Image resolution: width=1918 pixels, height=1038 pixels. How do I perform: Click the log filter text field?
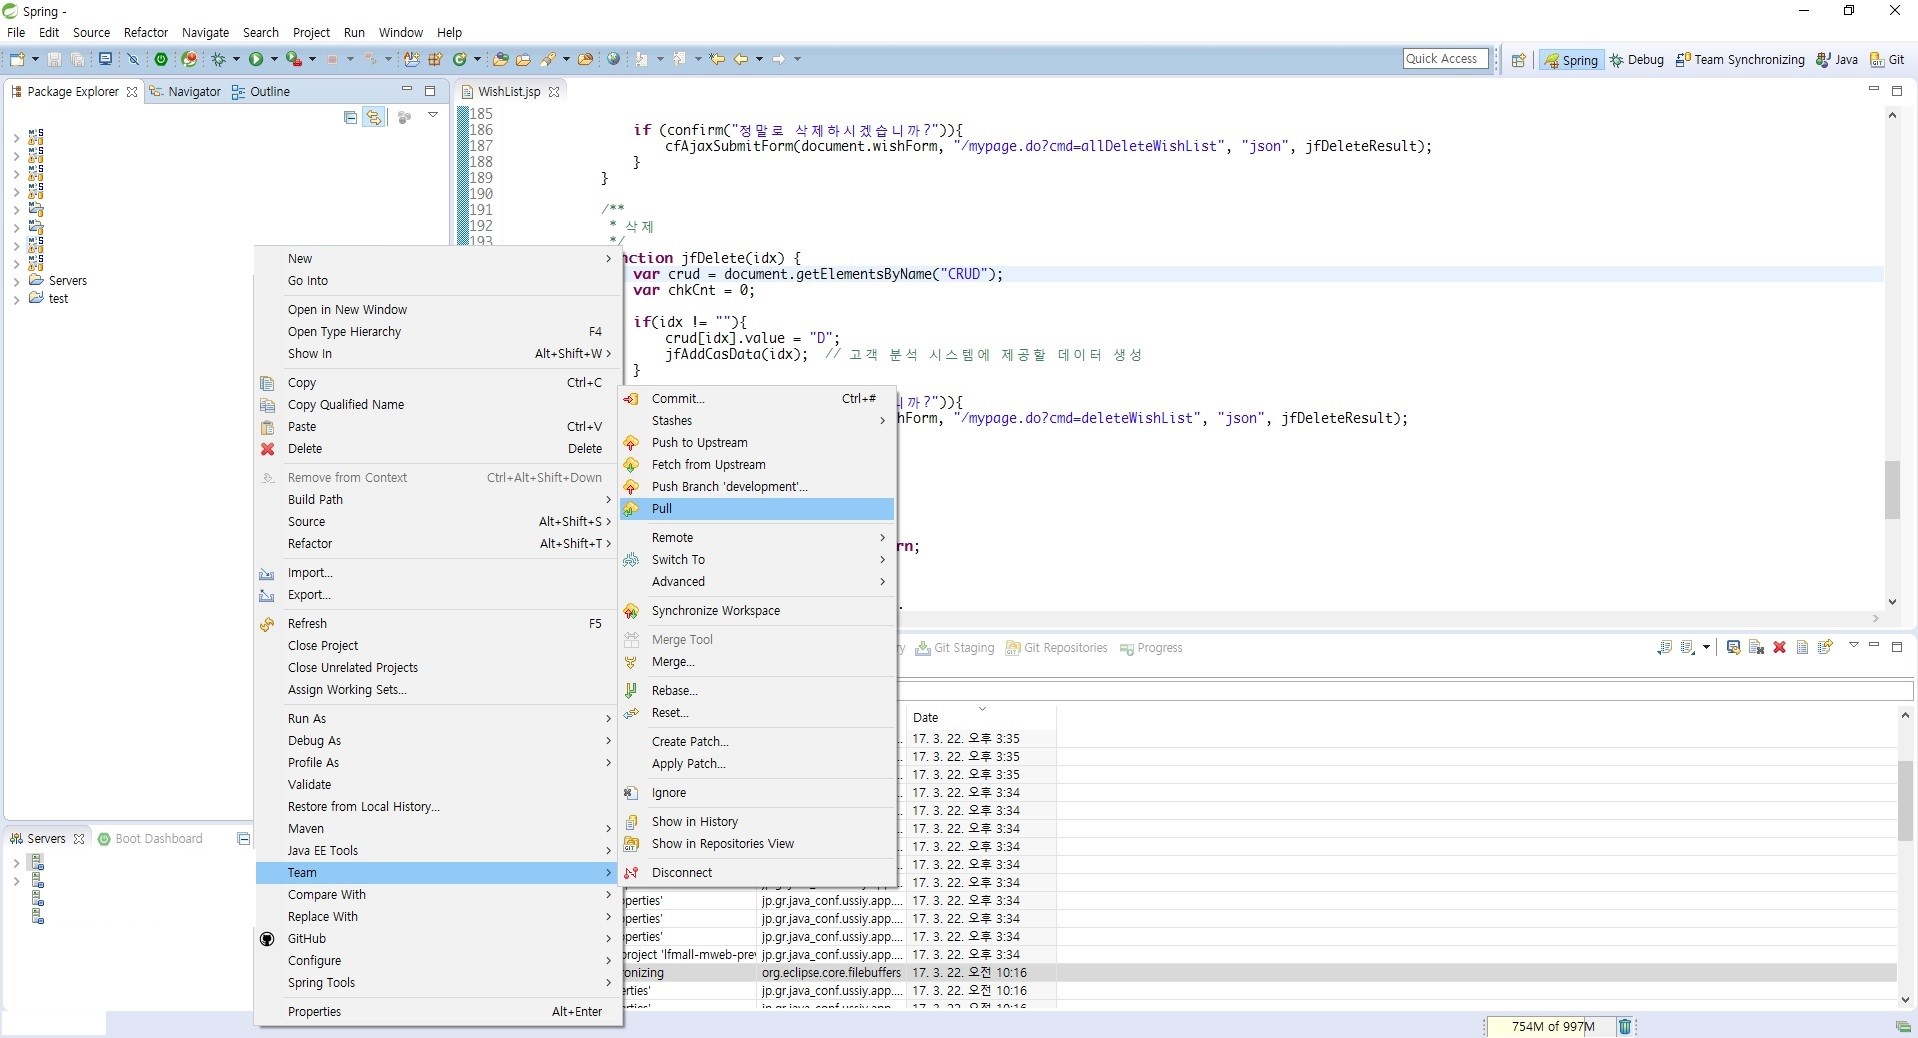1405,690
